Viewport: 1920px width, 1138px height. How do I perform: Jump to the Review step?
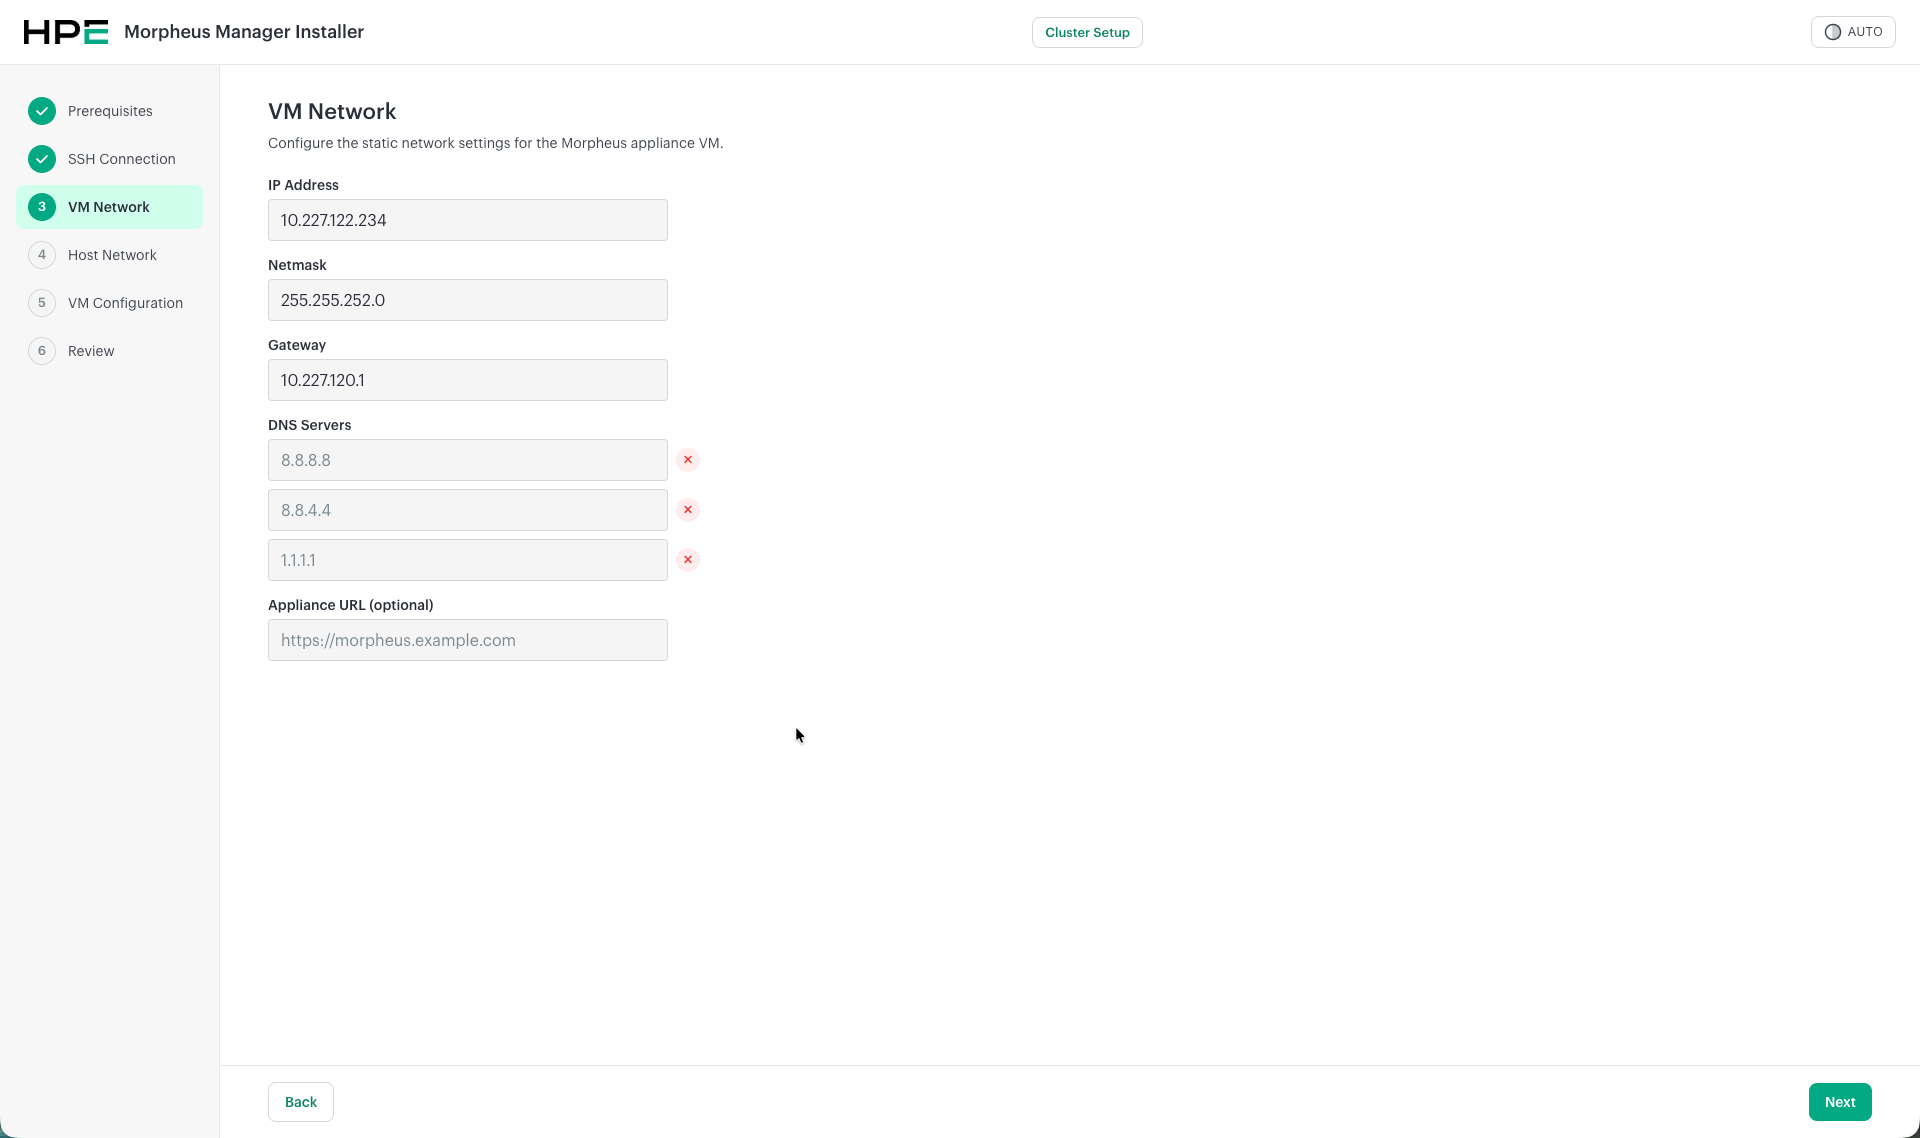[x=110, y=351]
